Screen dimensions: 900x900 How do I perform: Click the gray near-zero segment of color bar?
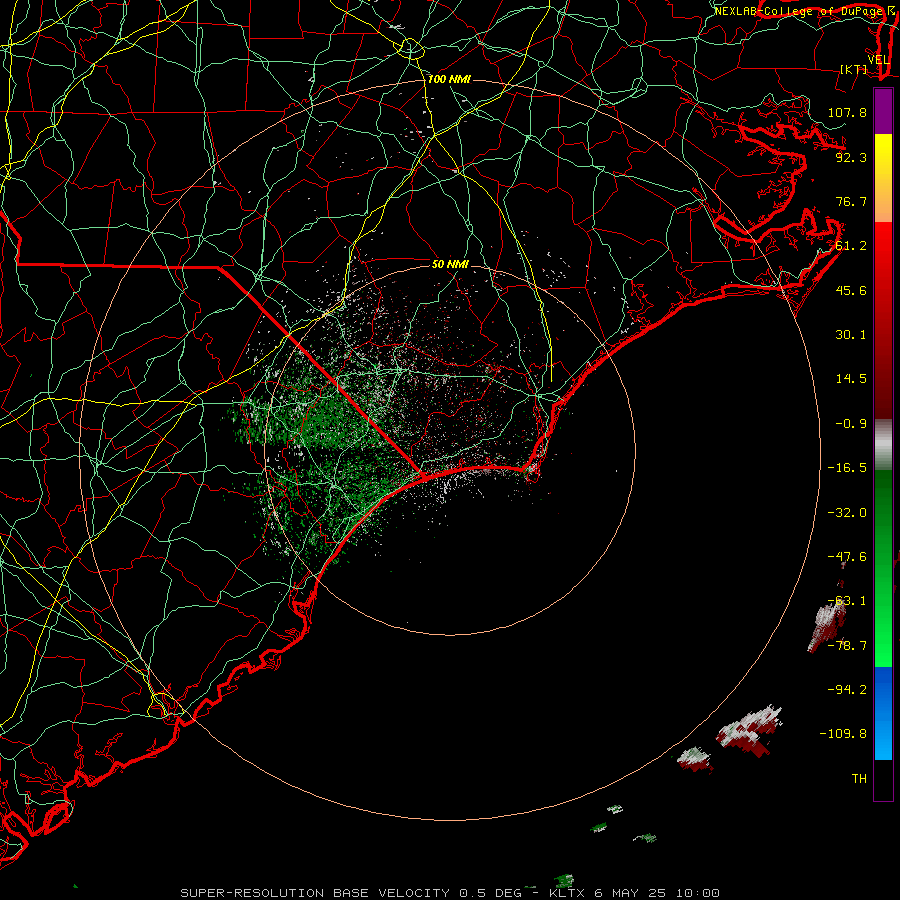tap(883, 445)
